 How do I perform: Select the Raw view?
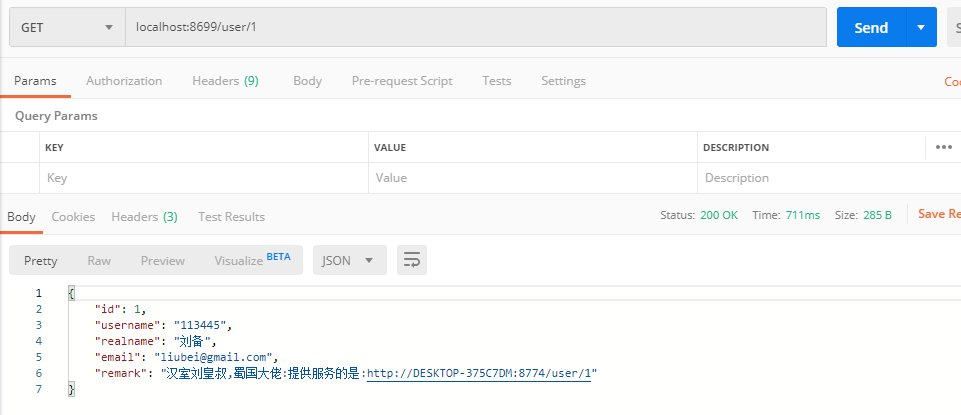[99, 261]
